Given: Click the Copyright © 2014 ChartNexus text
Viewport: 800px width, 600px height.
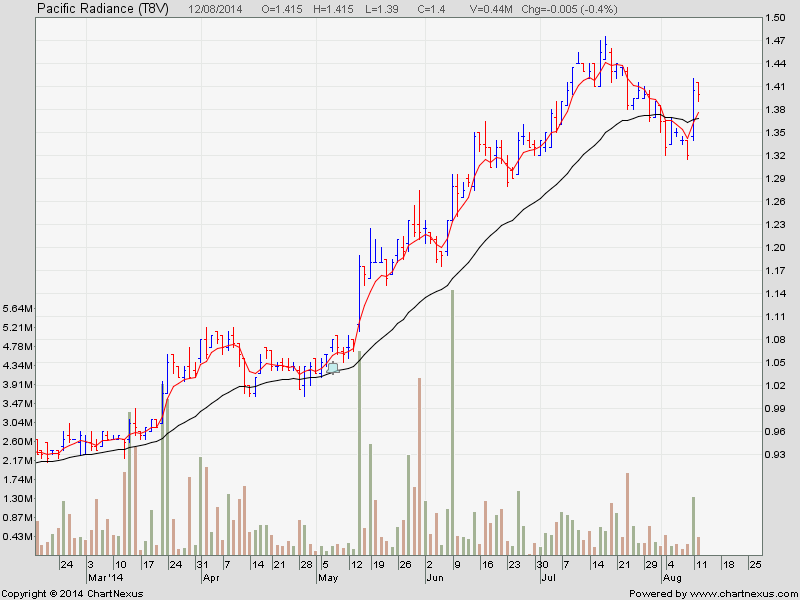Looking at the screenshot, I should coord(73,594).
